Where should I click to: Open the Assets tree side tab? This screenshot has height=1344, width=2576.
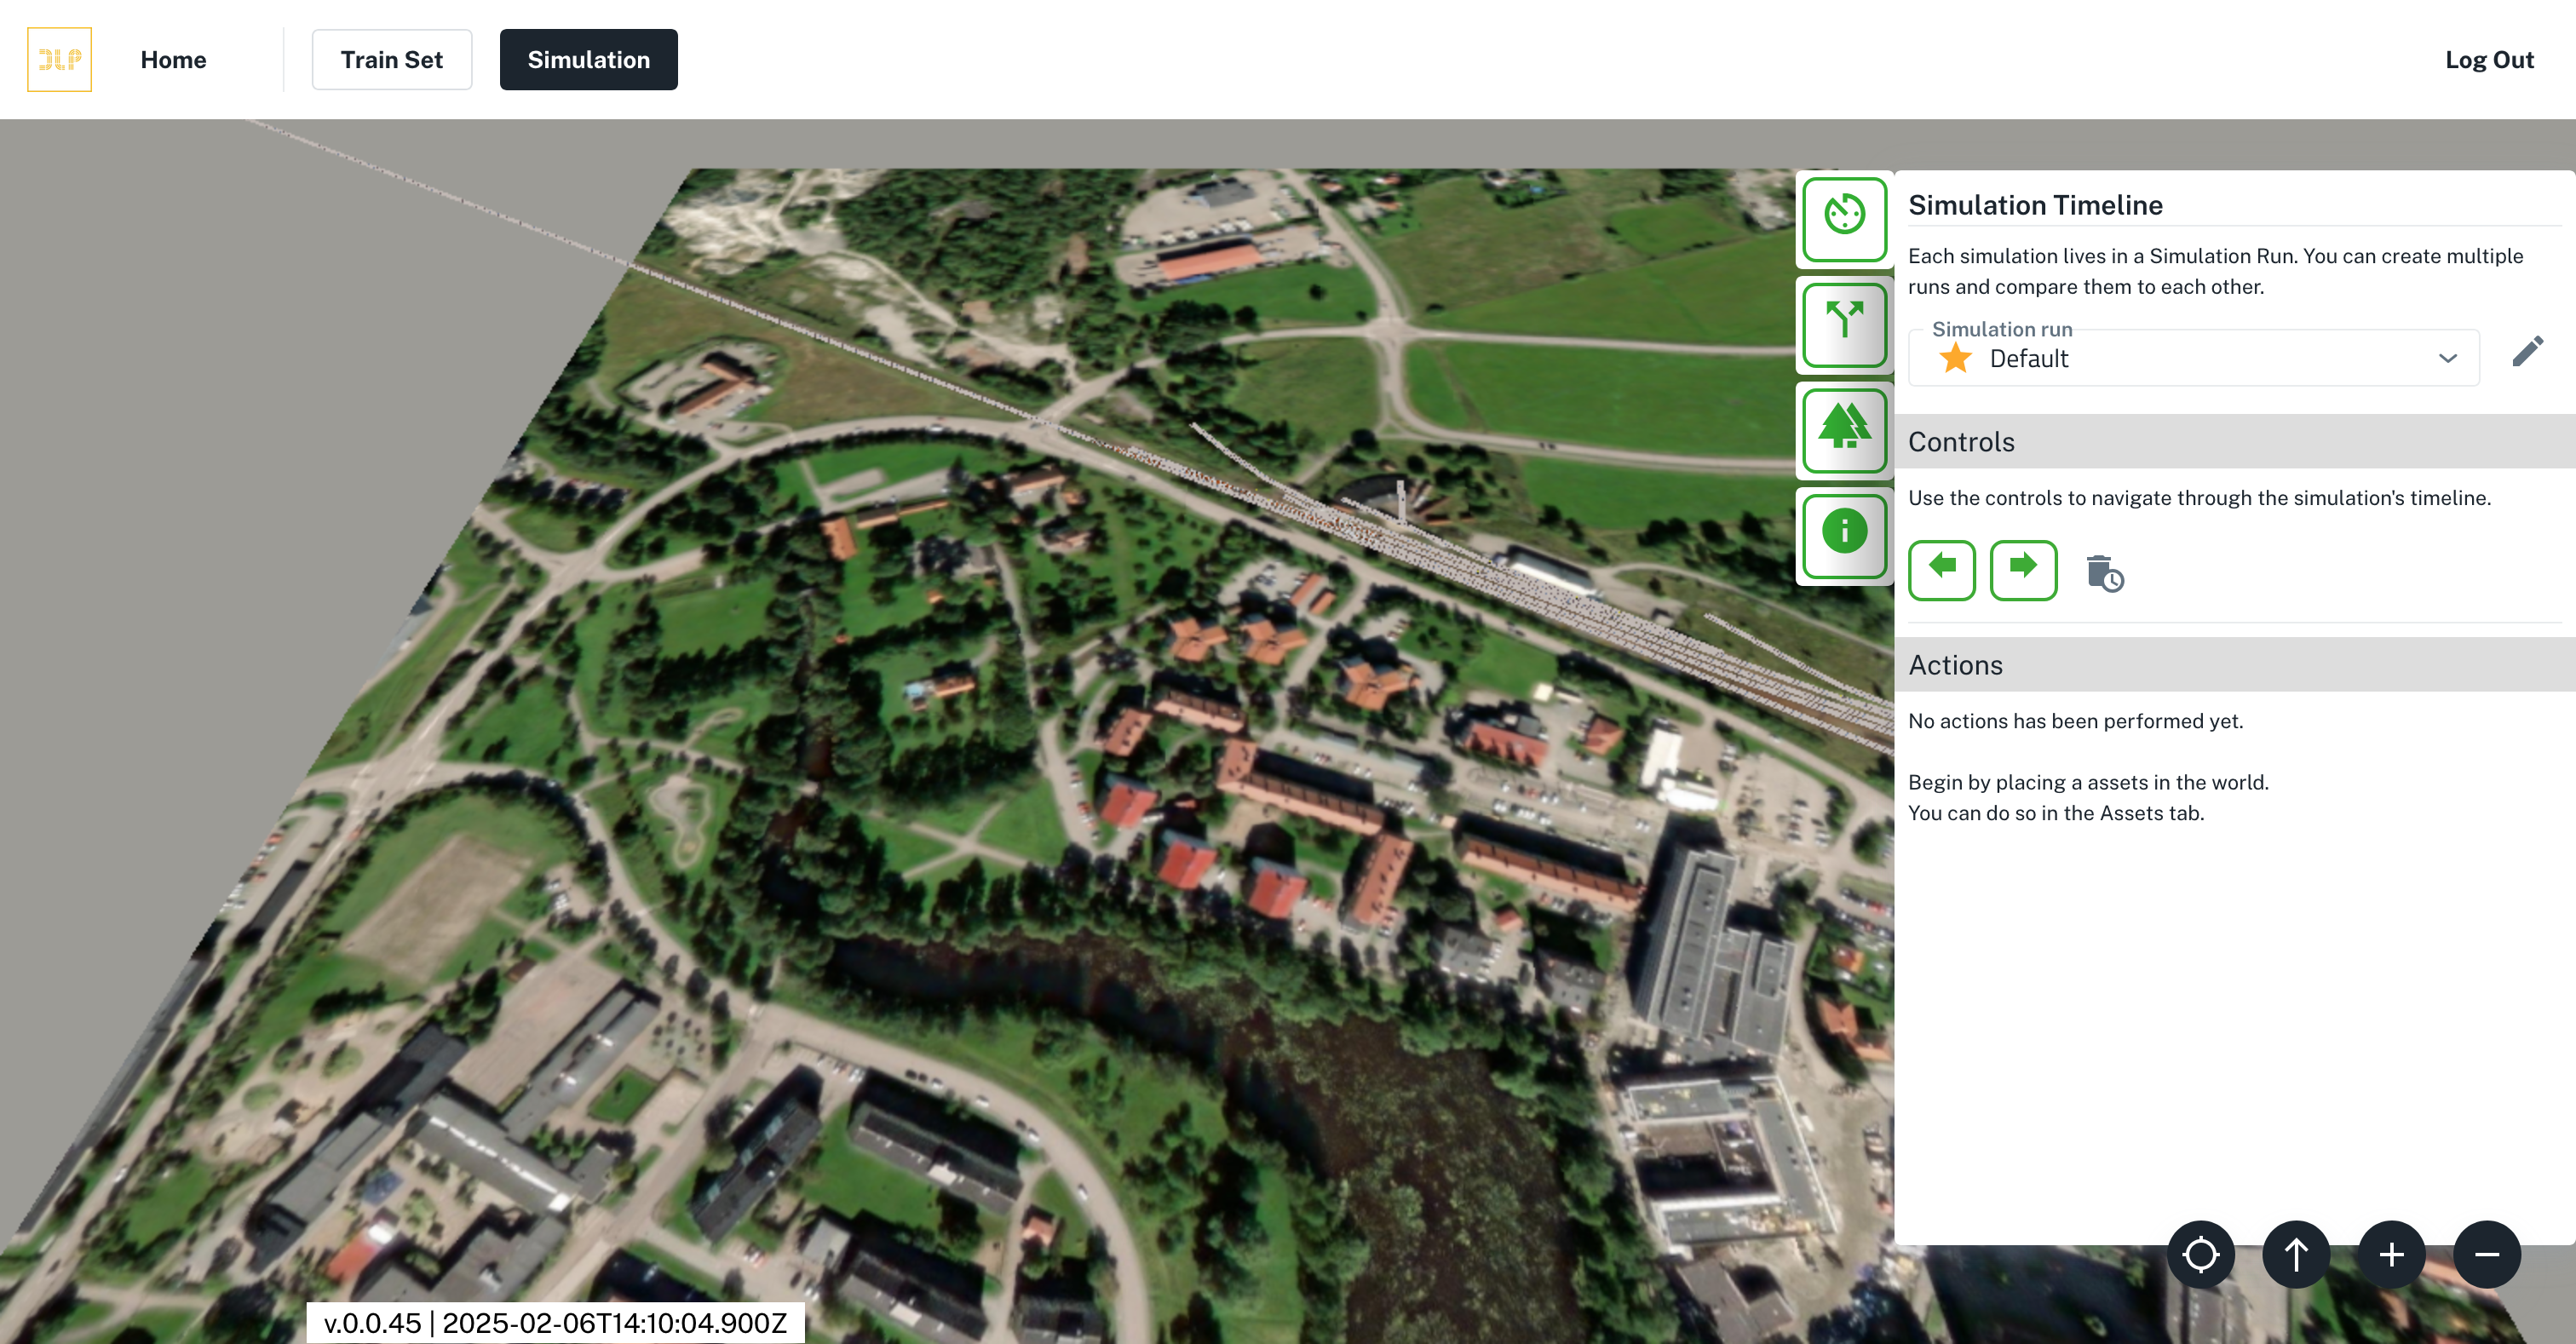(x=1844, y=429)
